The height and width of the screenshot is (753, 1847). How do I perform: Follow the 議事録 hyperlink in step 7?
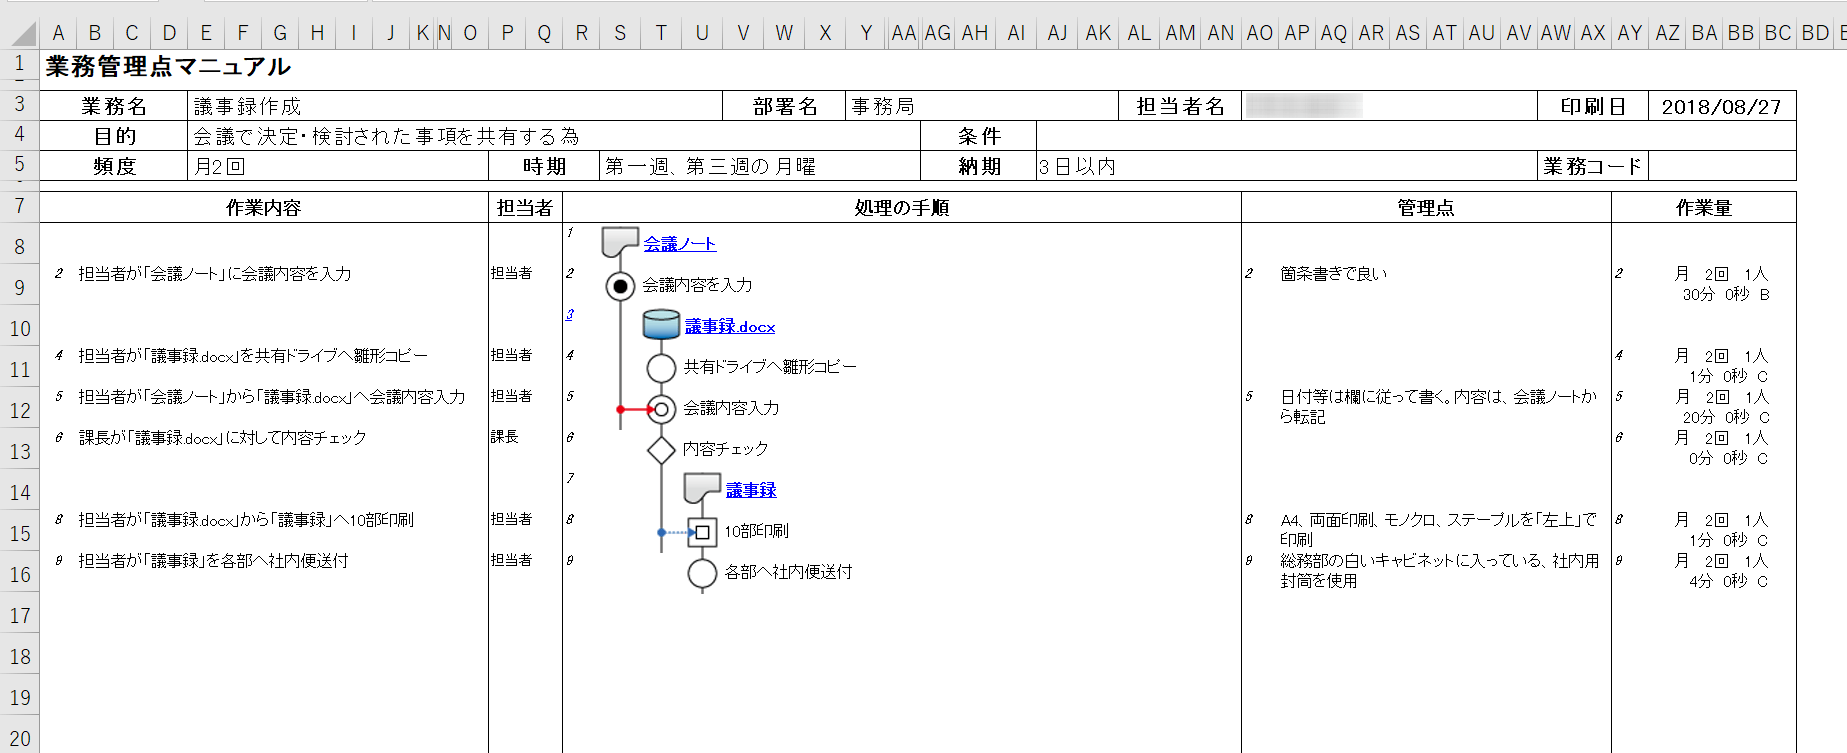(750, 490)
